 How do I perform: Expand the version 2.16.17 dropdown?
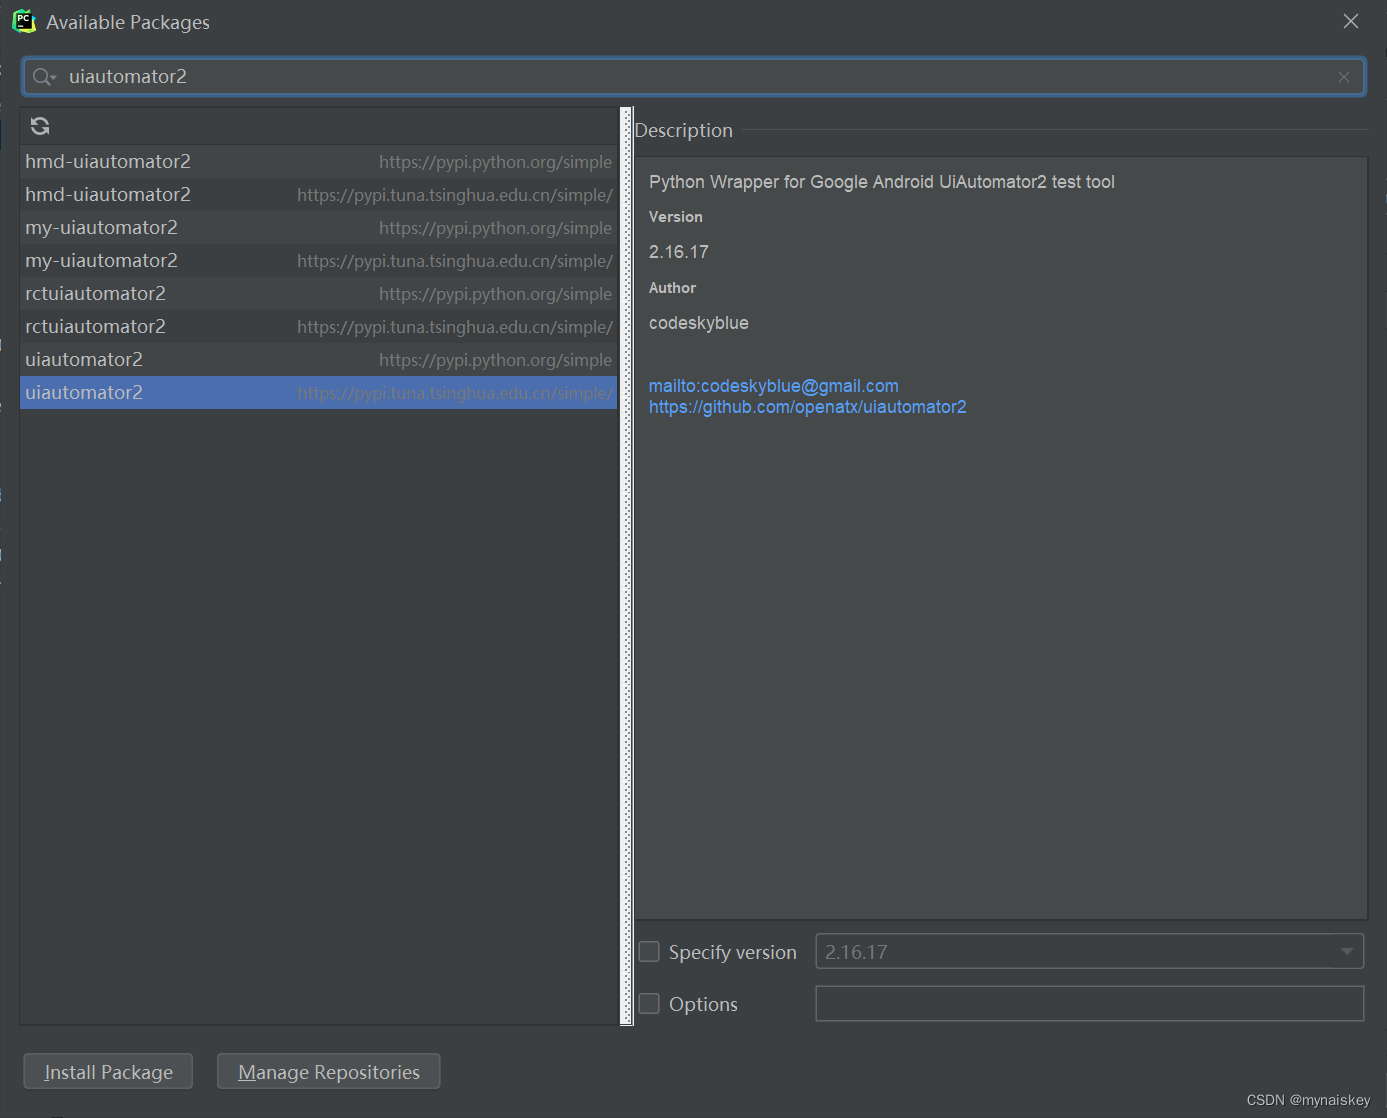click(1346, 952)
